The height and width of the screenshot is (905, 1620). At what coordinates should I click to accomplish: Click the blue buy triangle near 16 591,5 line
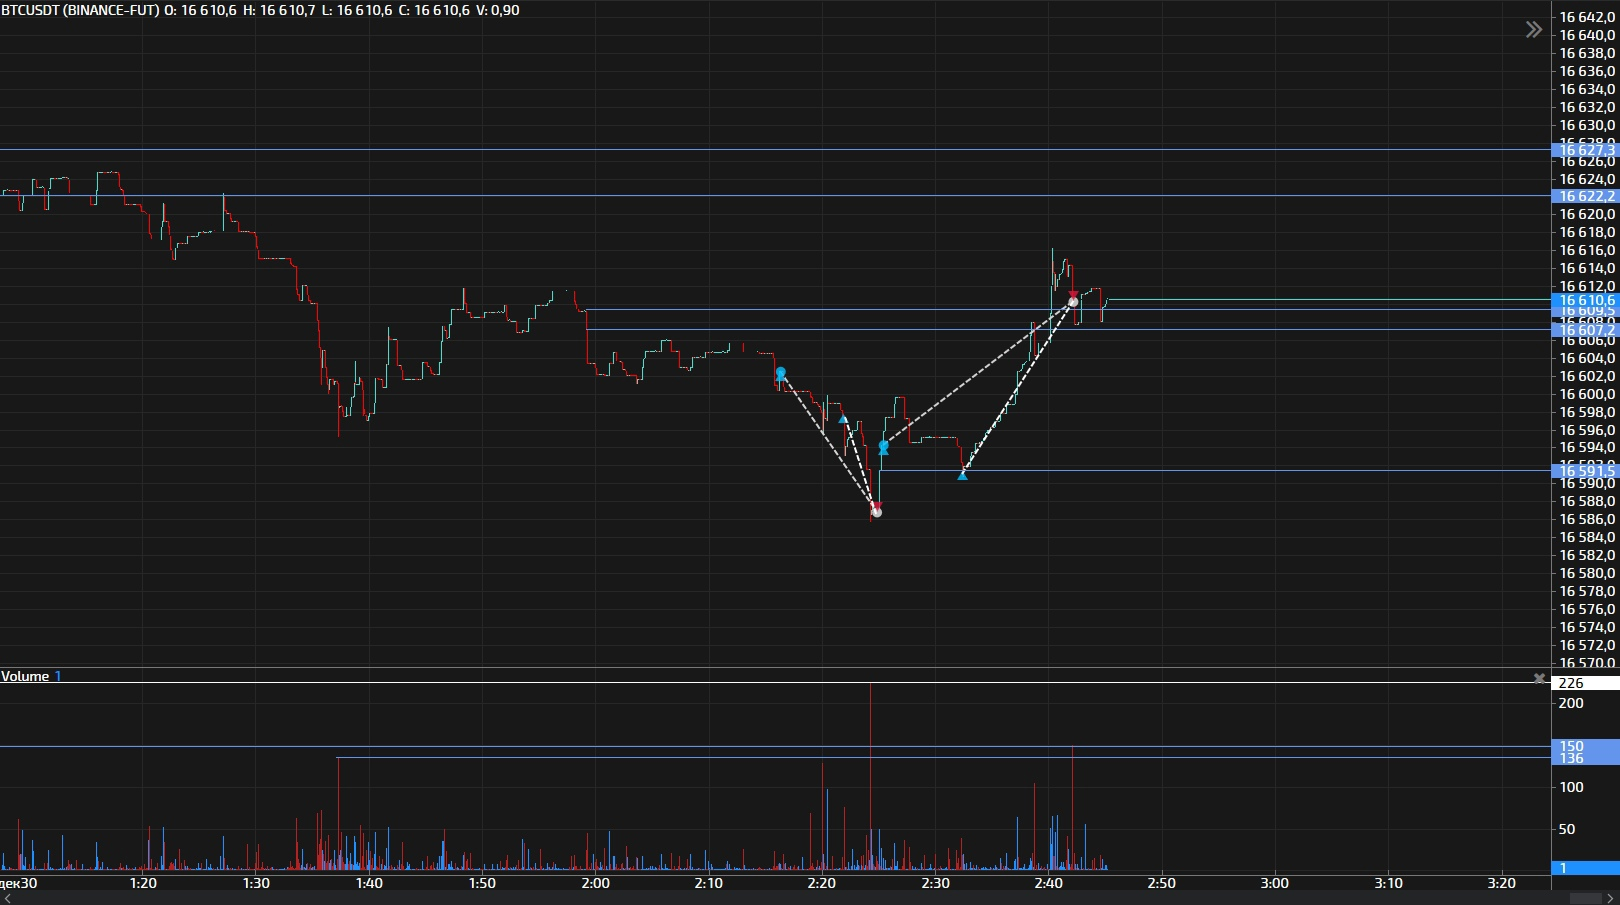click(962, 475)
